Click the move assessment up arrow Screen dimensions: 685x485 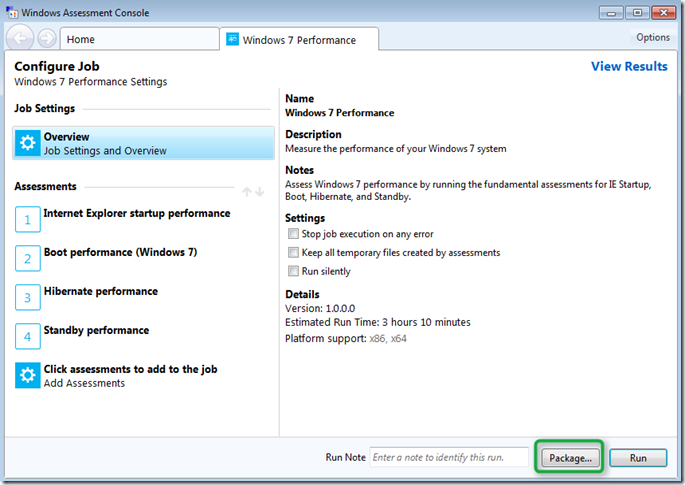point(247,191)
